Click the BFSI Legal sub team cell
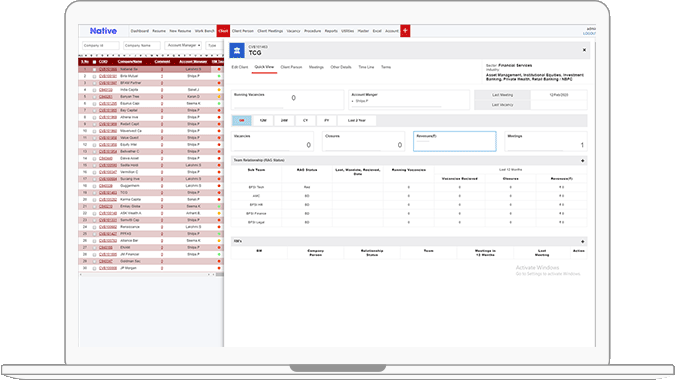 (256, 222)
